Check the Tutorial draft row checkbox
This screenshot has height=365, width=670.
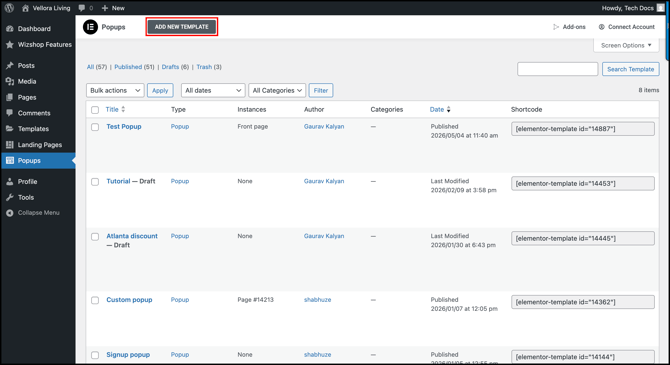[95, 182]
